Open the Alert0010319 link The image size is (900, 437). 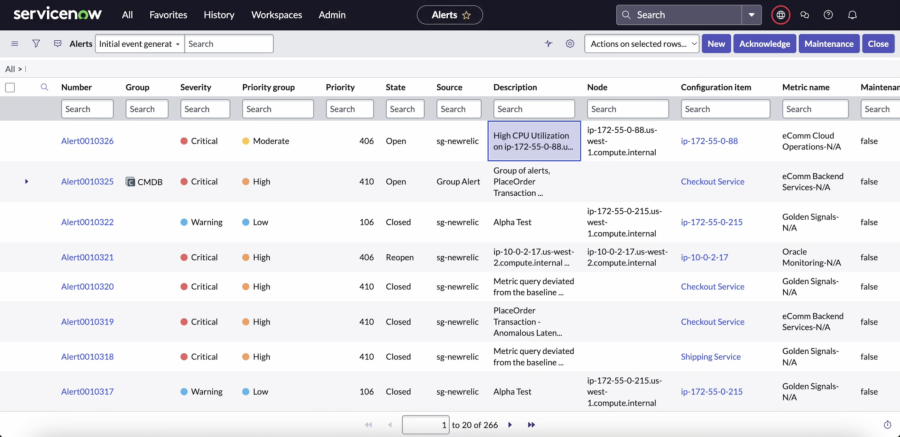(x=87, y=322)
